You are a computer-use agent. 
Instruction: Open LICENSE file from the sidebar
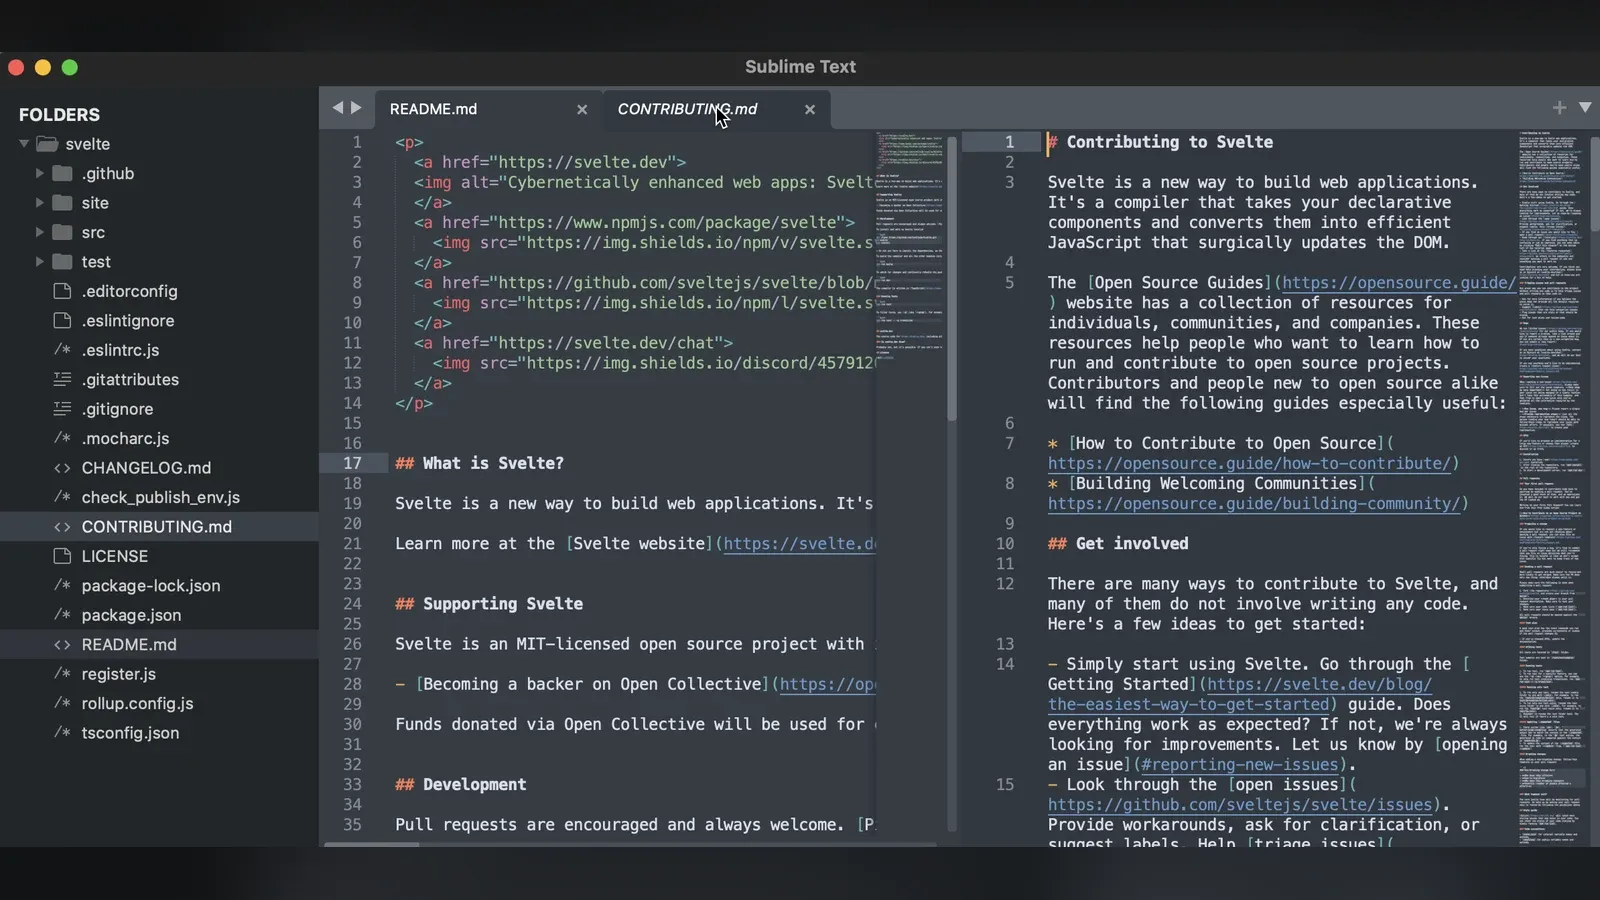pyautogui.click(x=114, y=556)
